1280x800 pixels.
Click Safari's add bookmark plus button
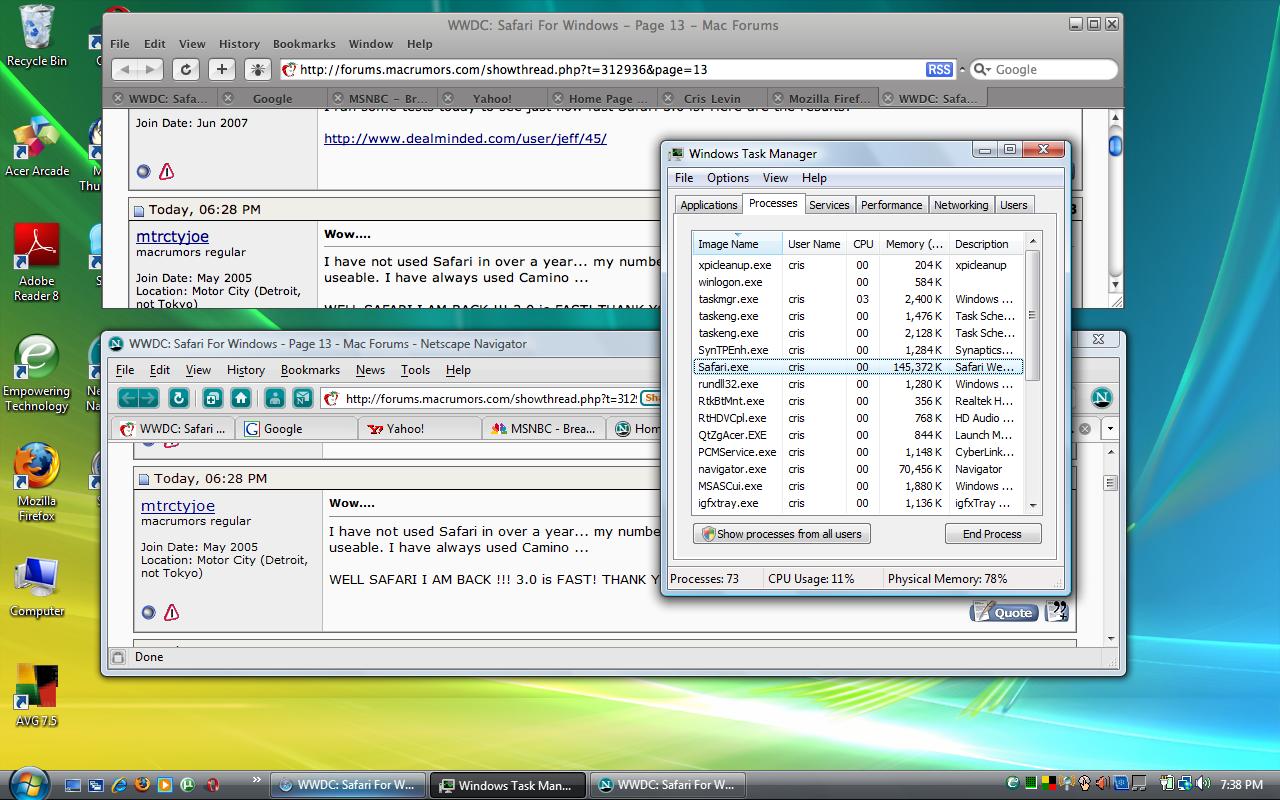(x=222, y=69)
